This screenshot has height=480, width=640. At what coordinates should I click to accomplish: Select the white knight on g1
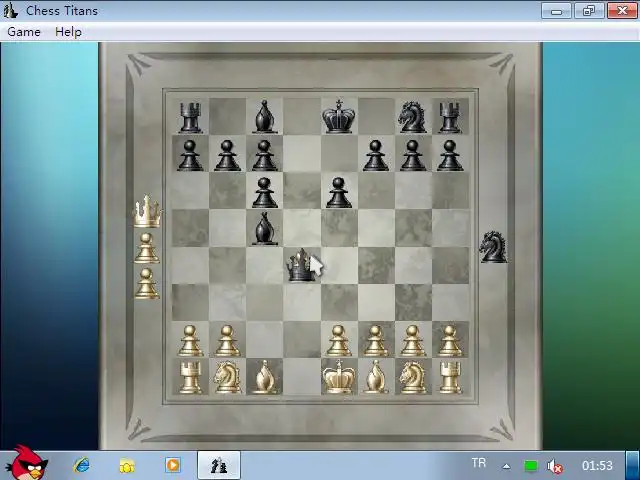coord(412,378)
